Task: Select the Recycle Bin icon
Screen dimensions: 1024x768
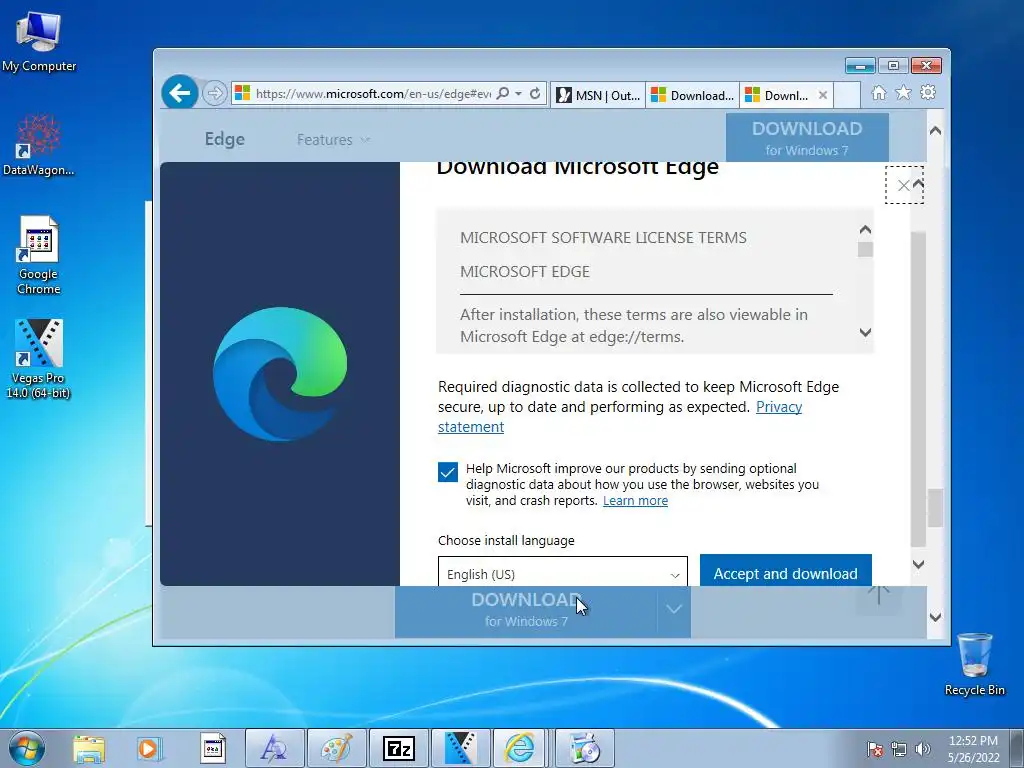Action: pos(974,664)
